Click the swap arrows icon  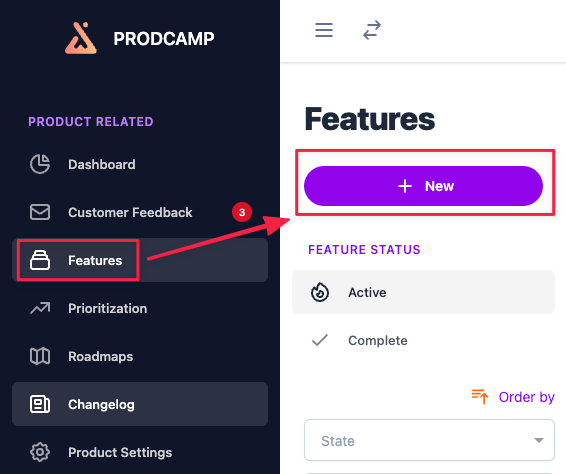click(372, 30)
